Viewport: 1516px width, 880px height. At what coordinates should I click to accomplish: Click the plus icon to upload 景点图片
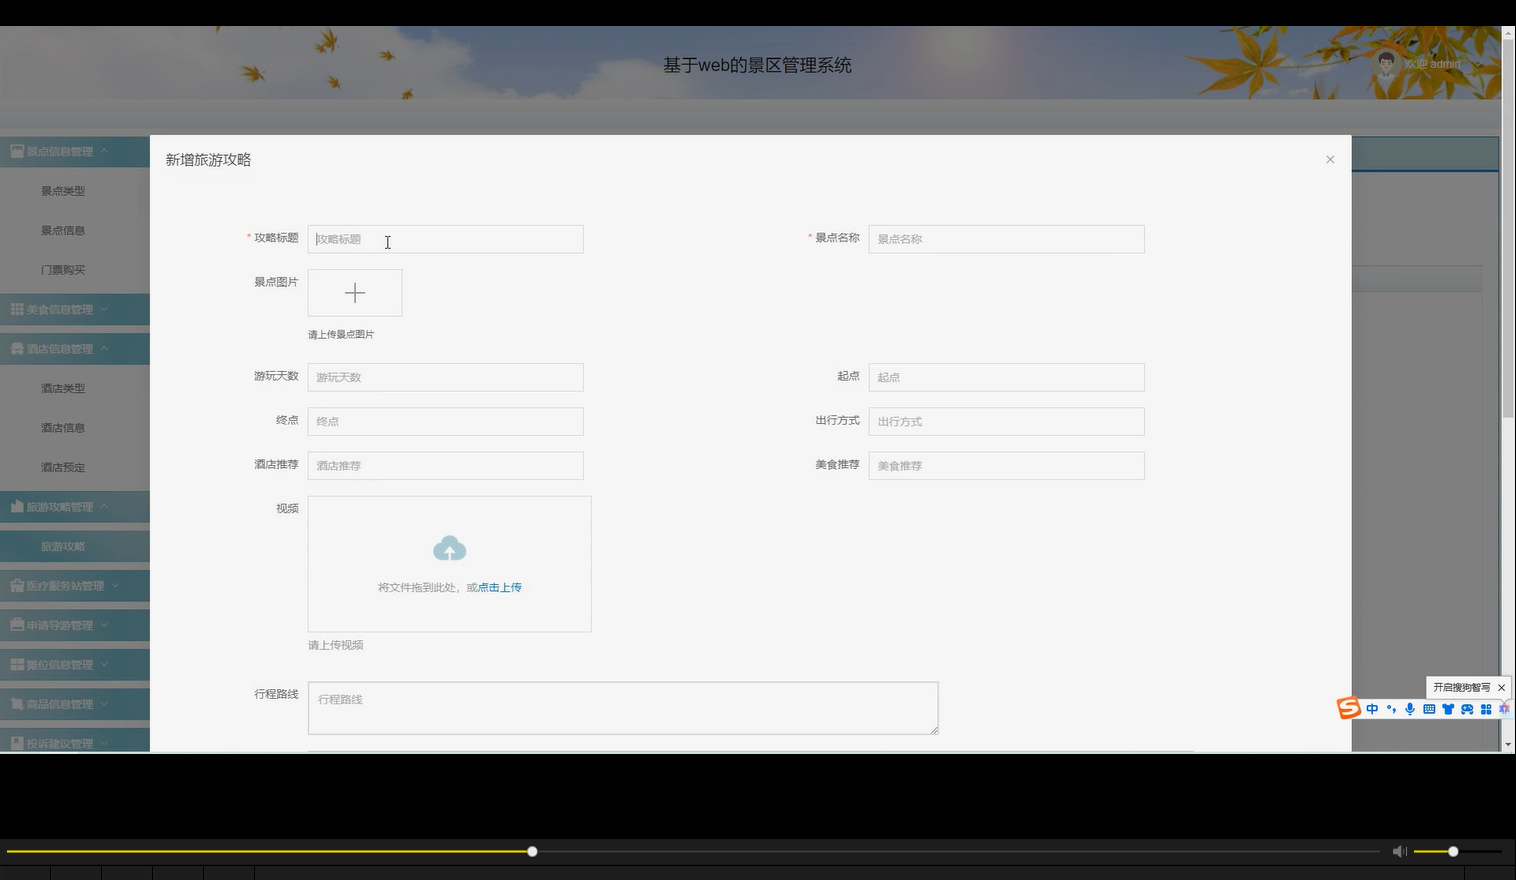pos(355,292)
